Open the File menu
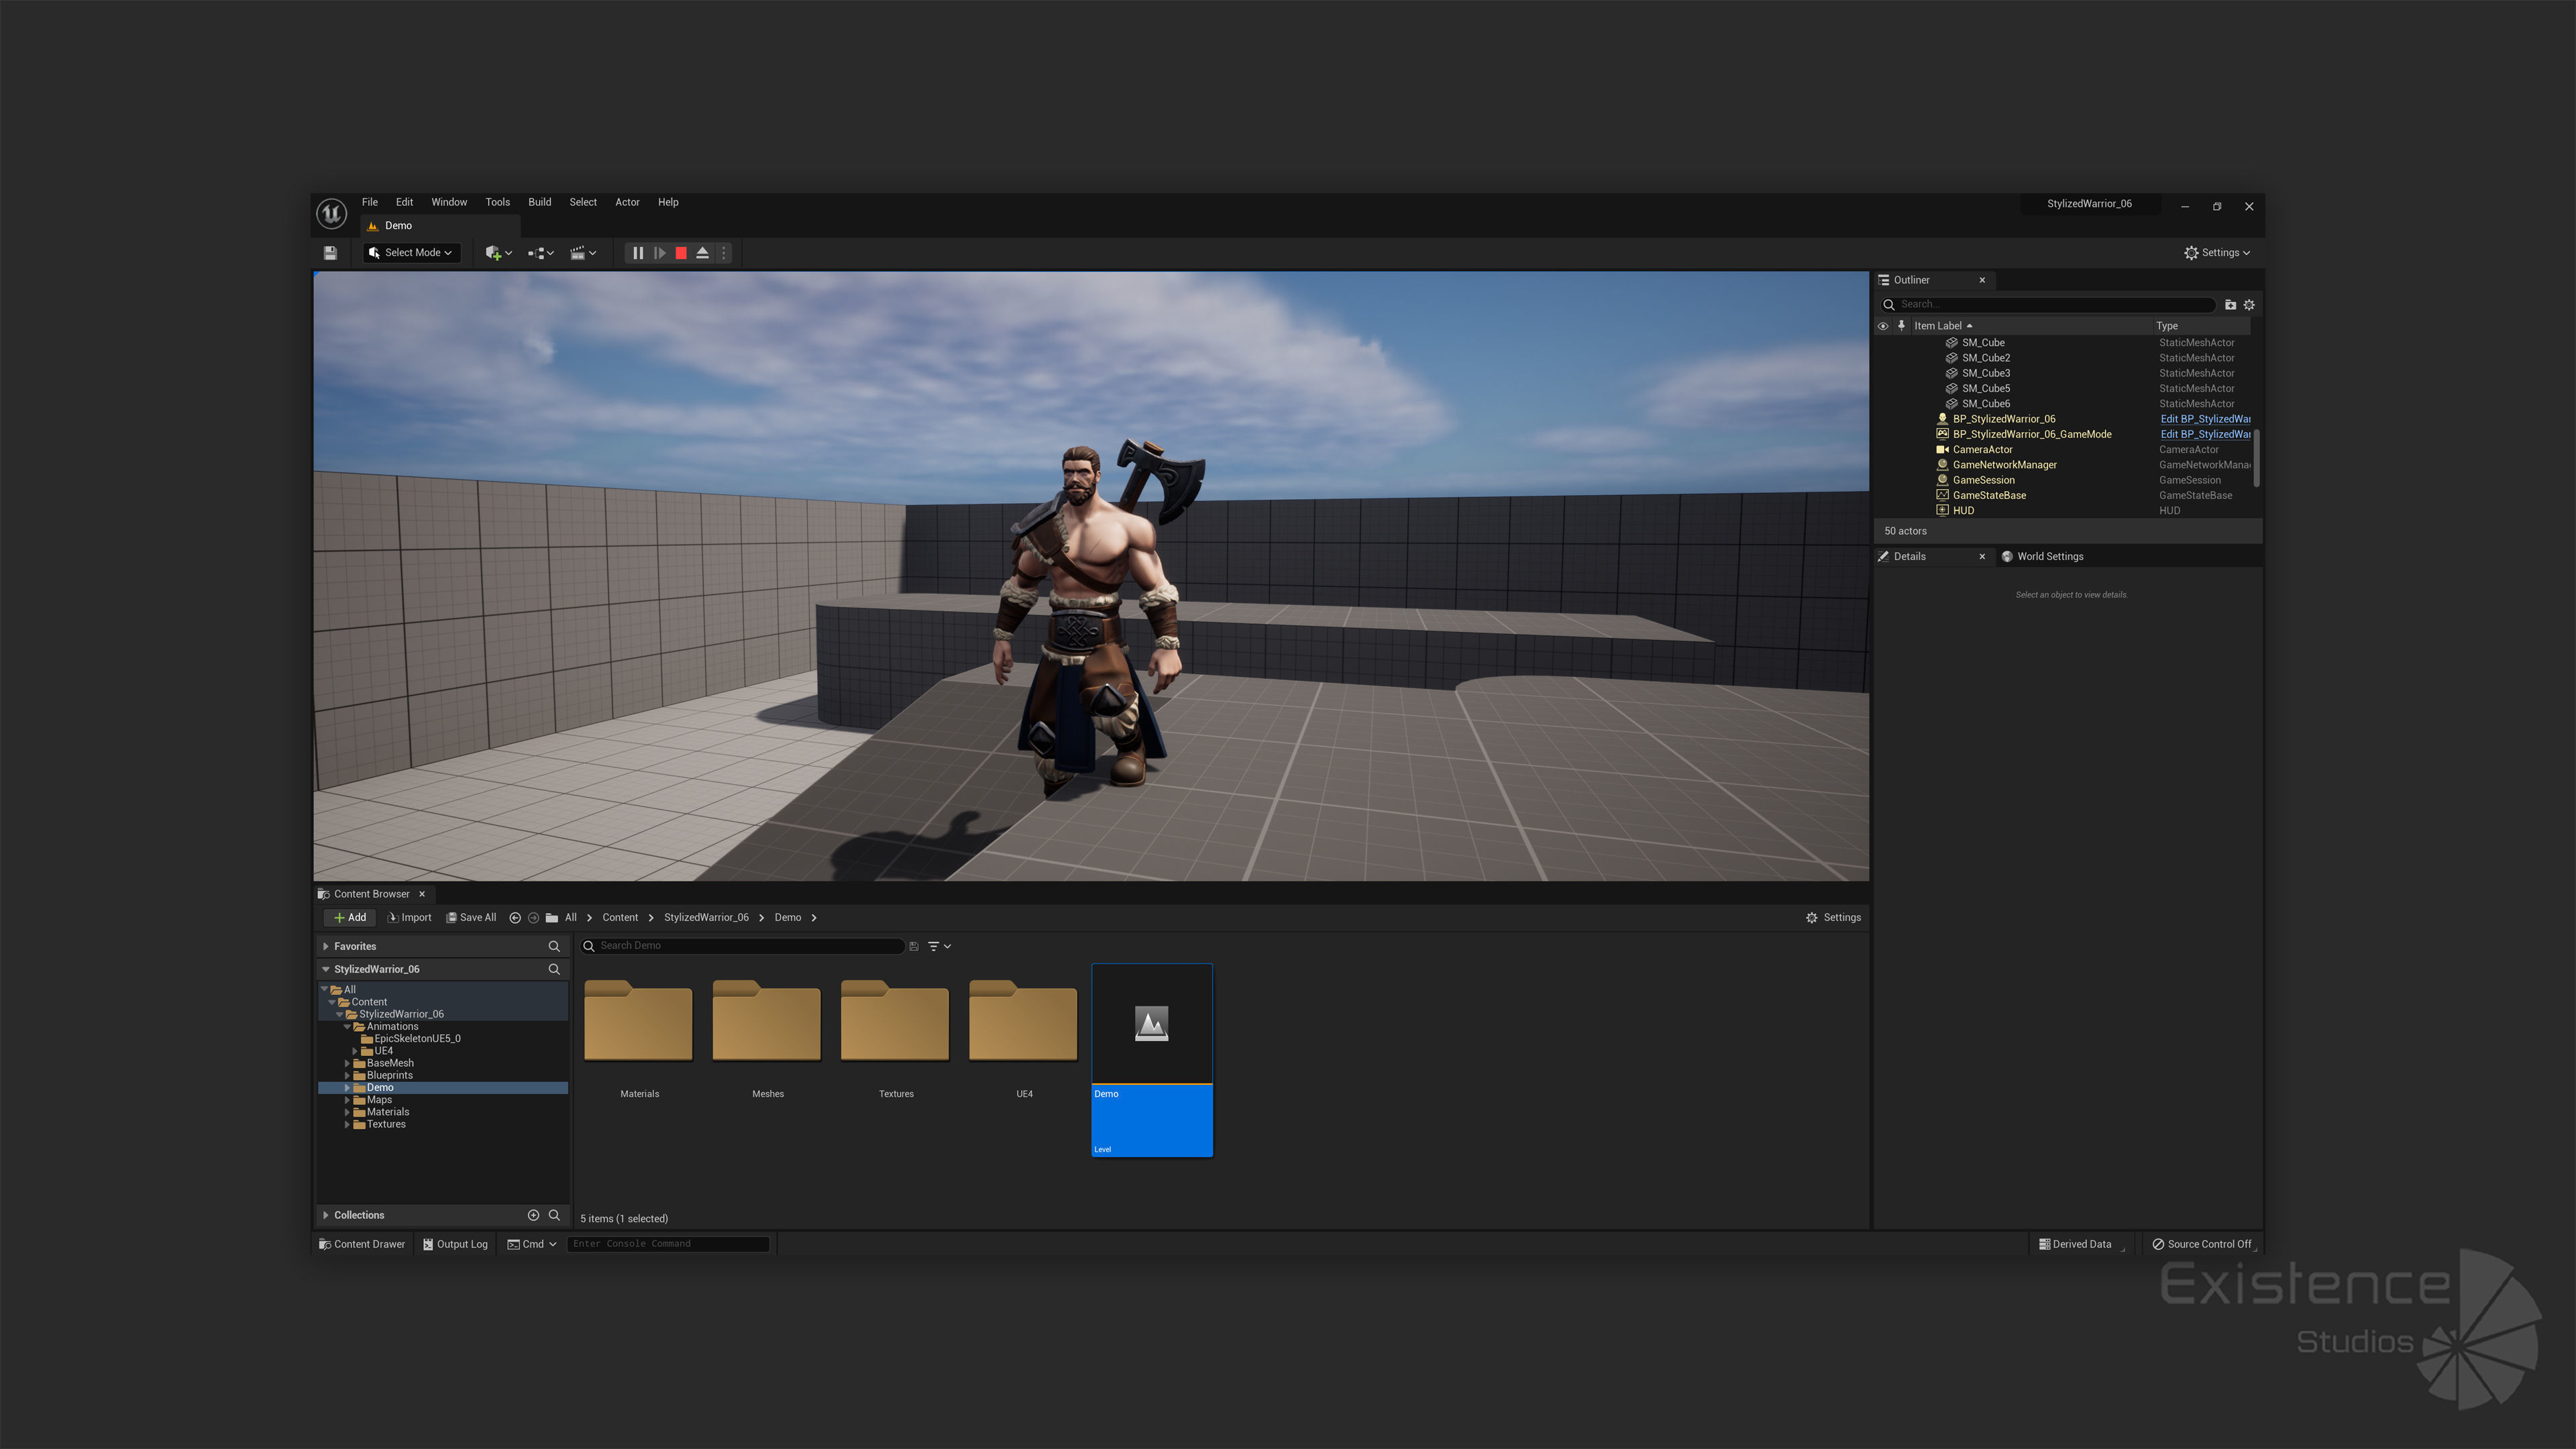 369,202
